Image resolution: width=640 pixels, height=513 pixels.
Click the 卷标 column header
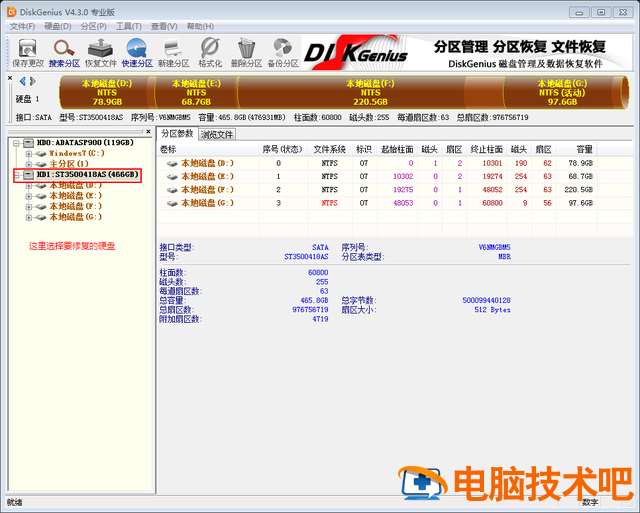(208, 149)
